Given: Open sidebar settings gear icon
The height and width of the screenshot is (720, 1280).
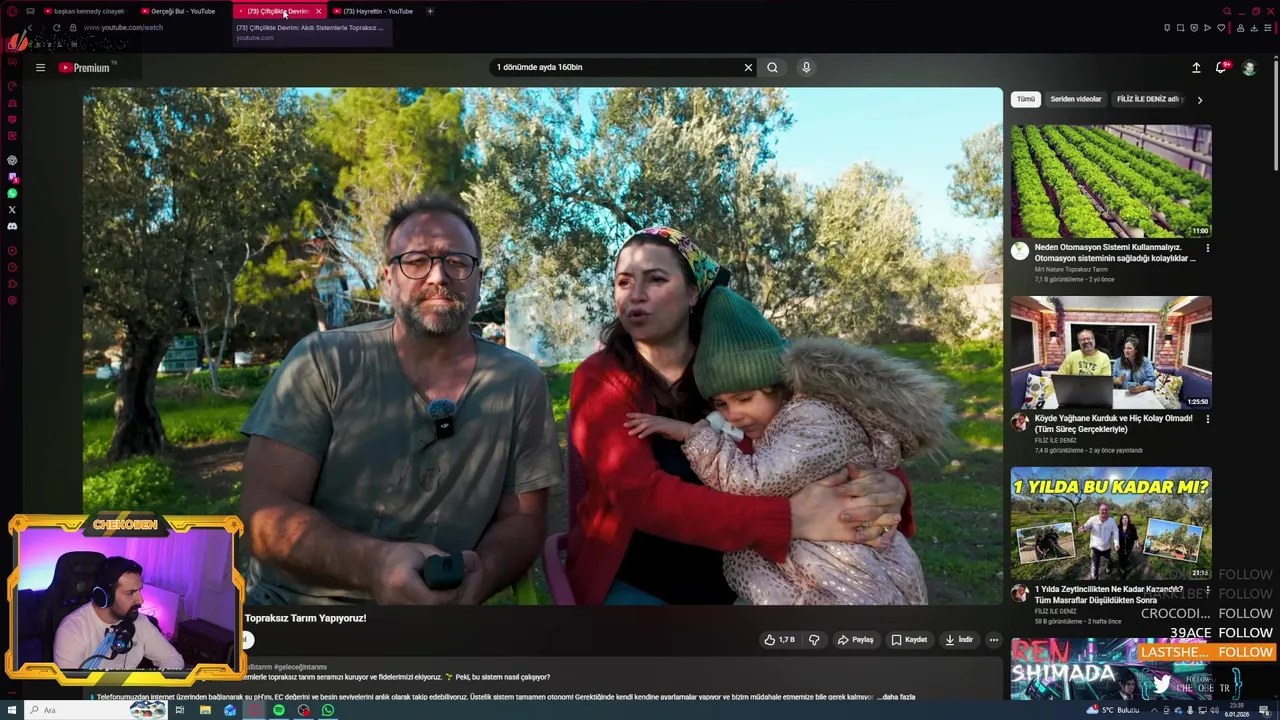Looking at the screenshot, I should point(12,300).
